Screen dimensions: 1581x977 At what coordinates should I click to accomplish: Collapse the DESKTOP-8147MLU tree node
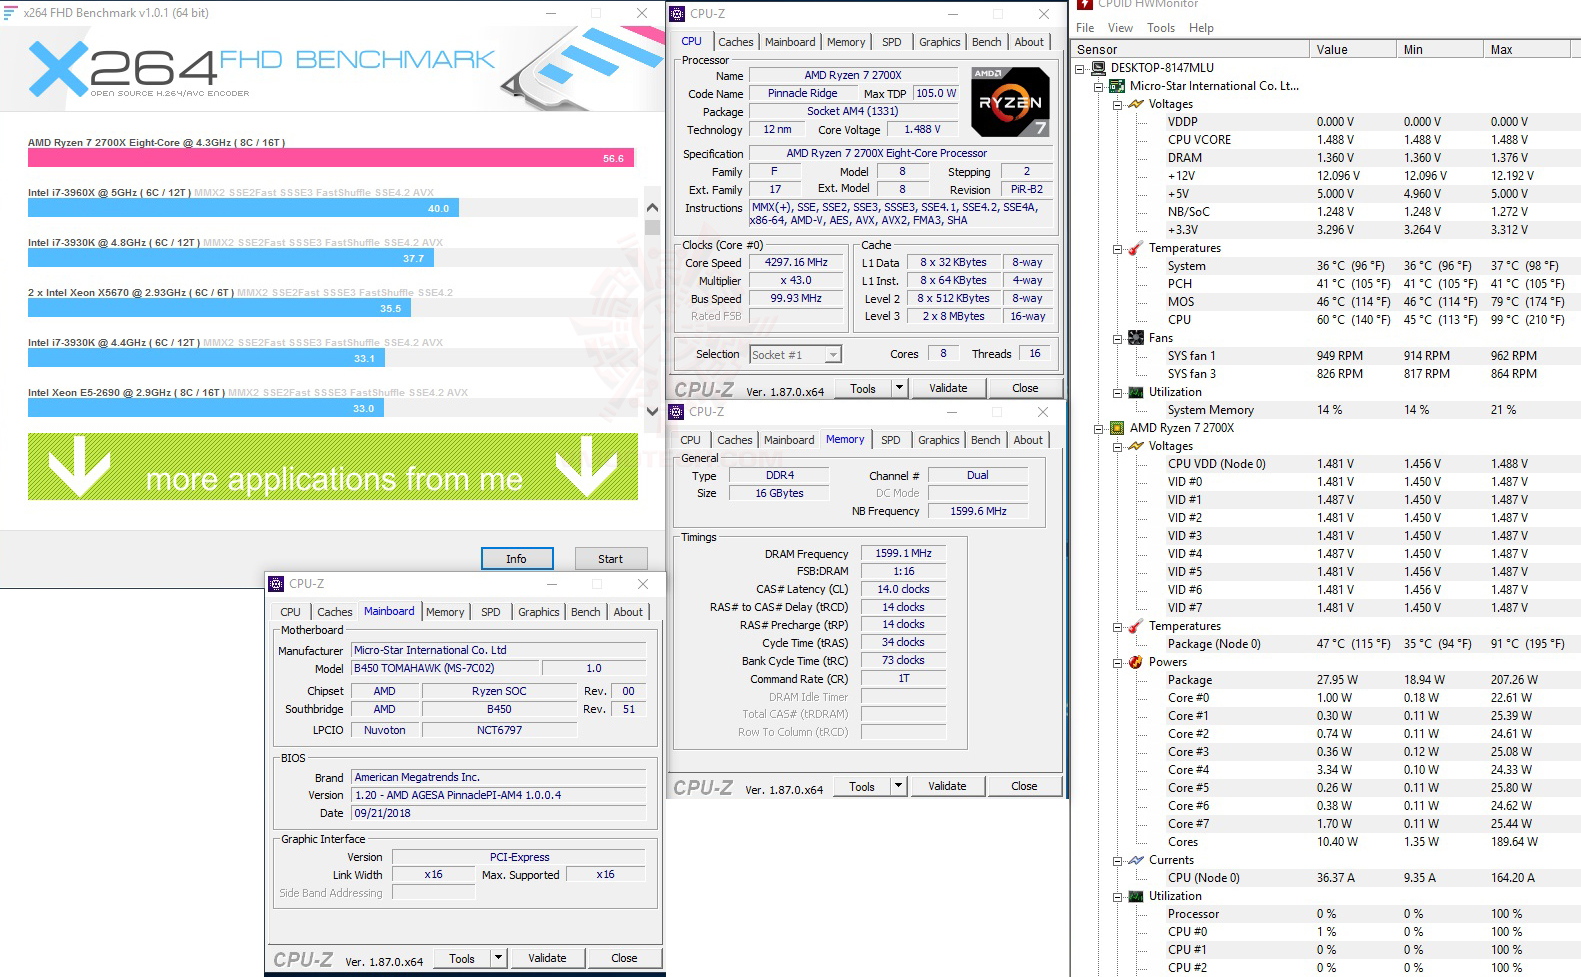click(x=1080, y=68)
